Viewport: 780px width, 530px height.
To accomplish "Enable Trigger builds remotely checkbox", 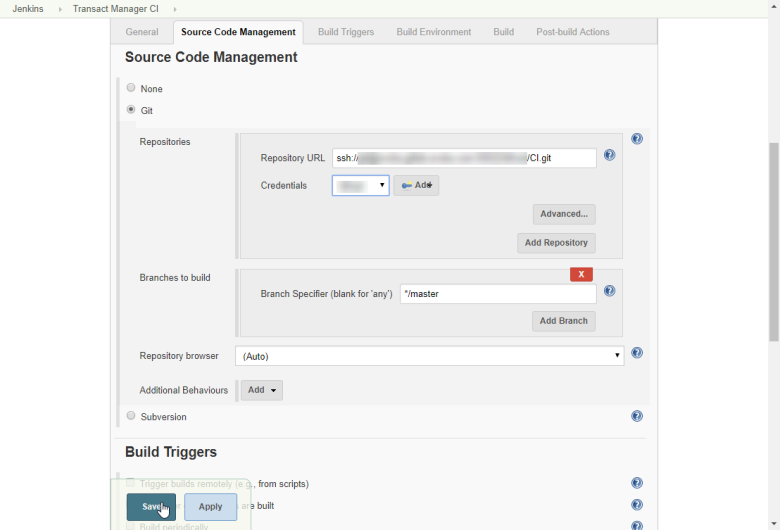I will (x=130, y=482).
